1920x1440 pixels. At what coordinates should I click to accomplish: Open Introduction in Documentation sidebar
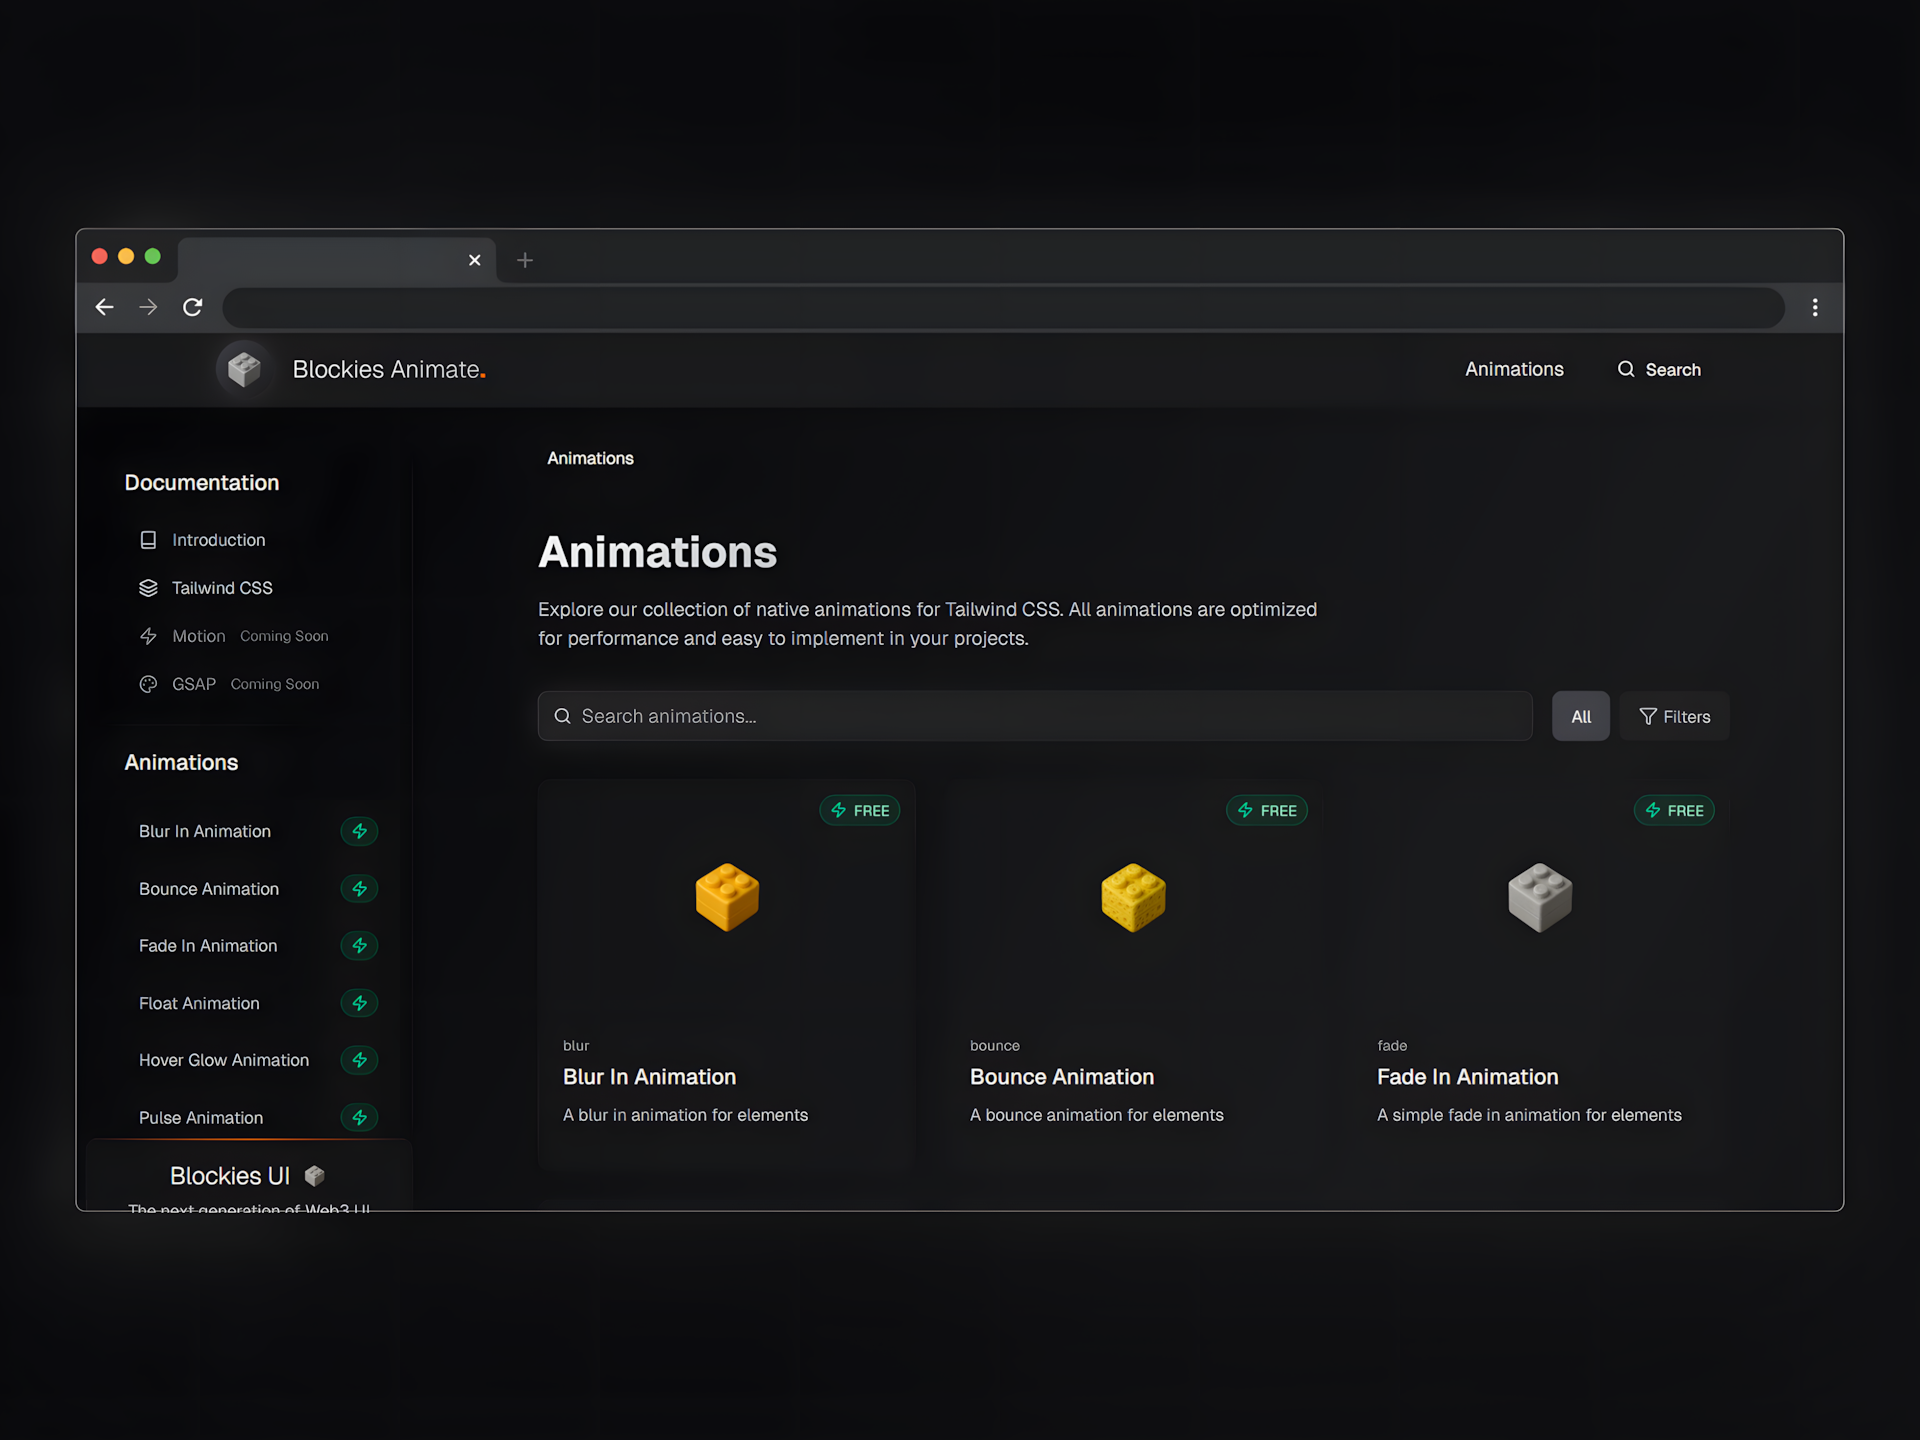pos(219,540)
